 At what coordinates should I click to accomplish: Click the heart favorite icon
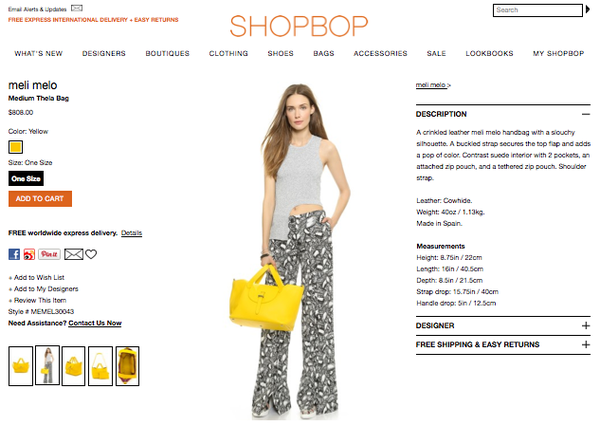click(91, 254)
